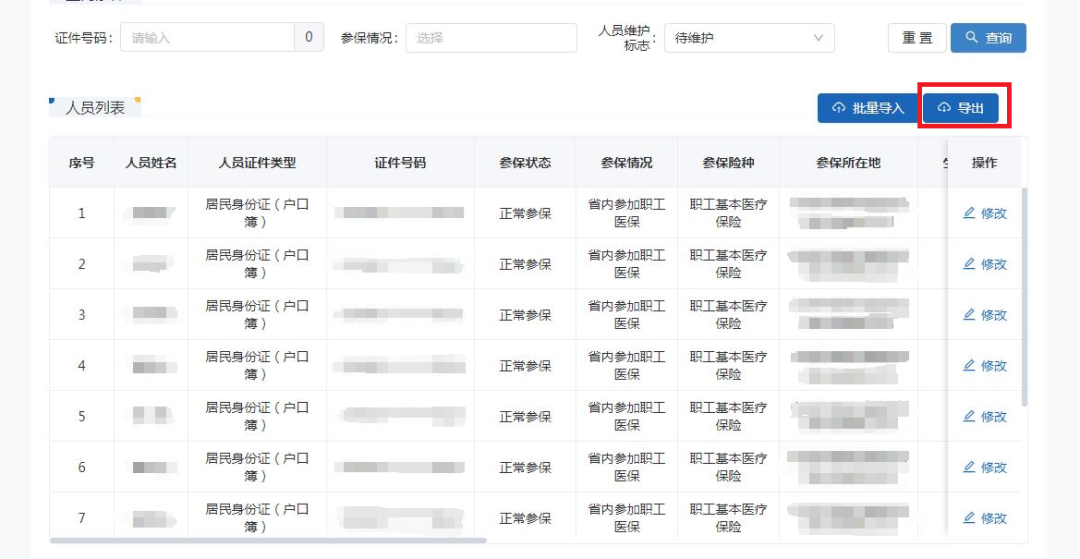The height and width of the screenshot is (559, 1080).
Task: Open the 参保情况 select dropdown
Action: (x=491, y=38)
